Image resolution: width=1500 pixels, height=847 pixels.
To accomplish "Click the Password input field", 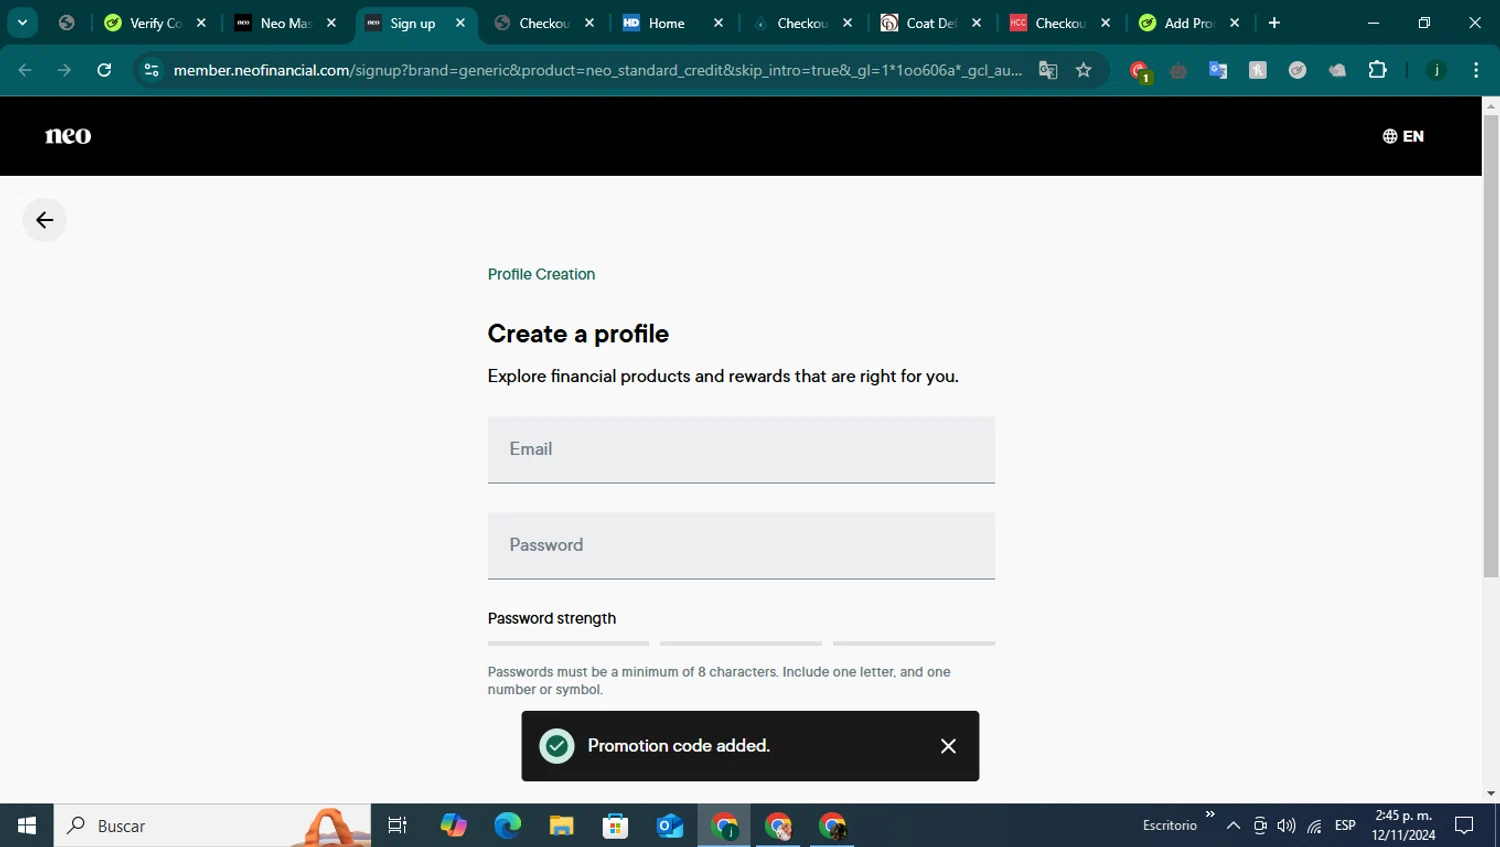I will (741, 545).
